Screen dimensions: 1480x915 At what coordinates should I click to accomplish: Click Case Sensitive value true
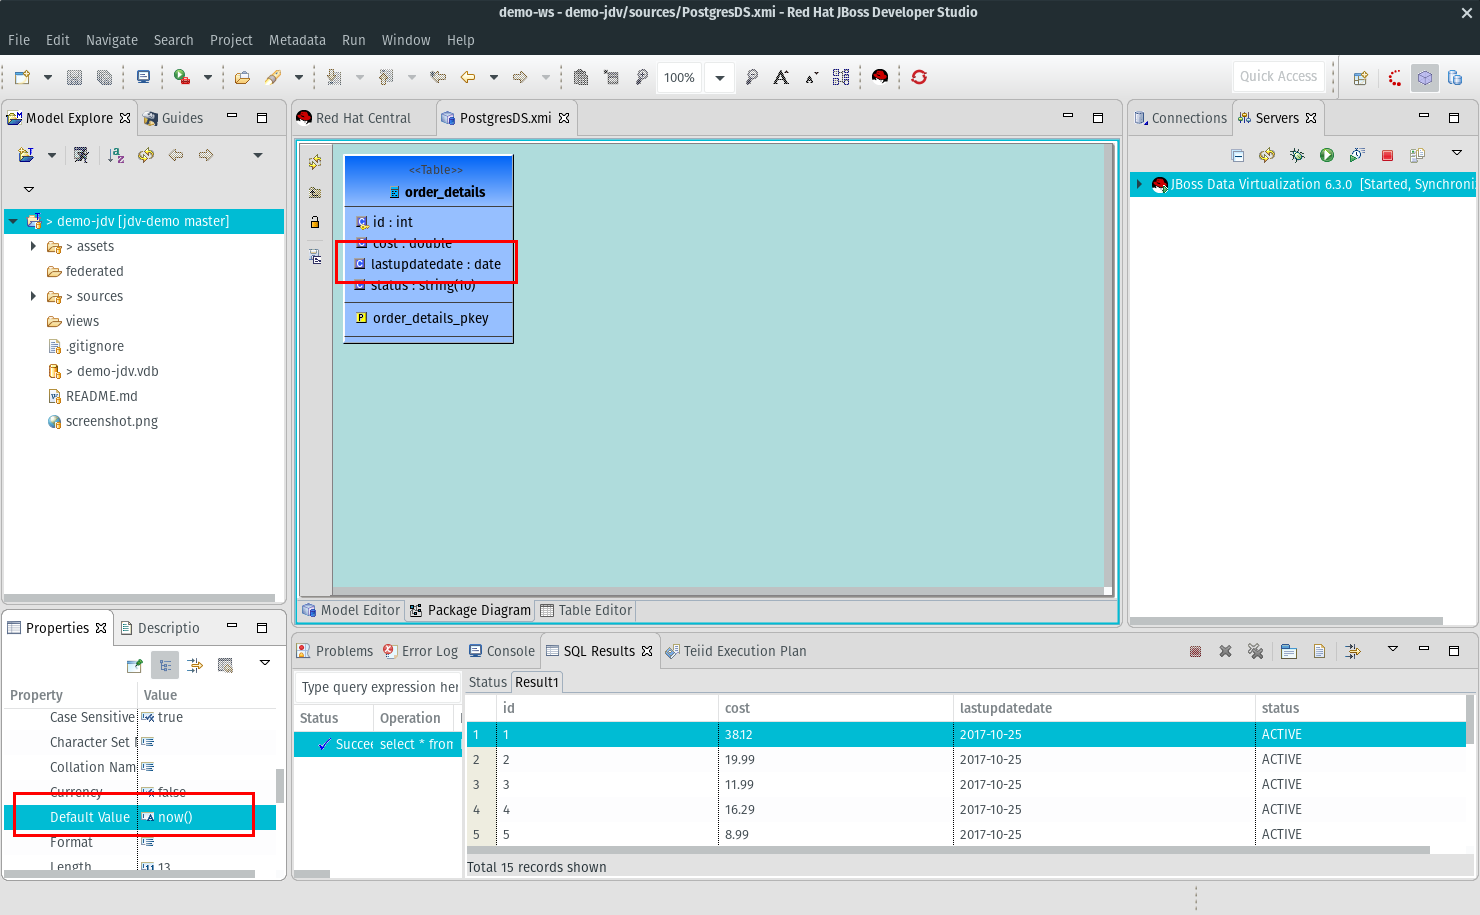coord(170,717)
